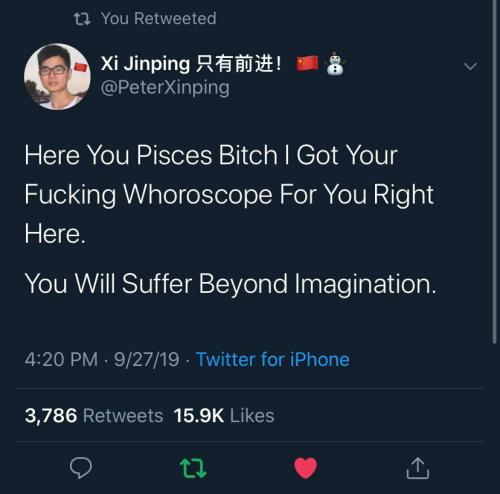Open the reply speech bubble icon
This screenshot has width=500, height=494.
point(81,468)
